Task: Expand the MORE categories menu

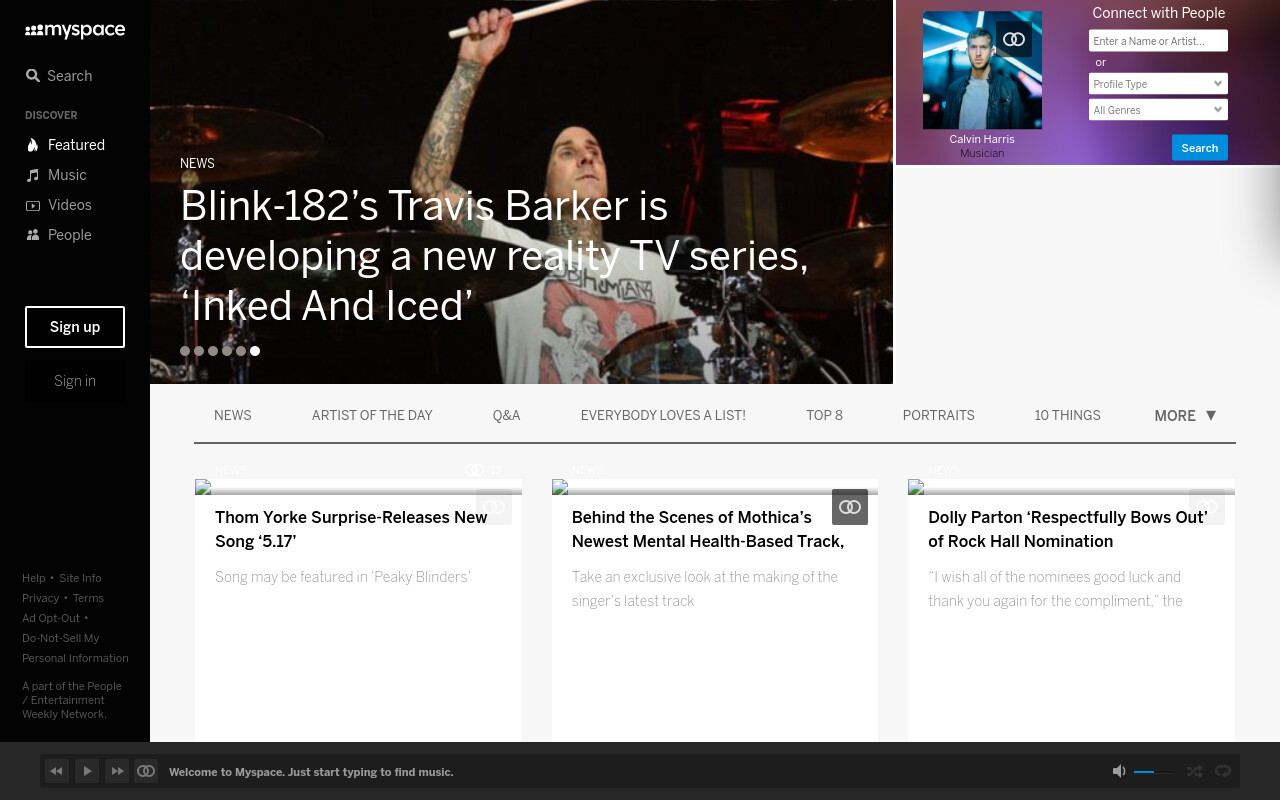Action: pos(1185,415)
